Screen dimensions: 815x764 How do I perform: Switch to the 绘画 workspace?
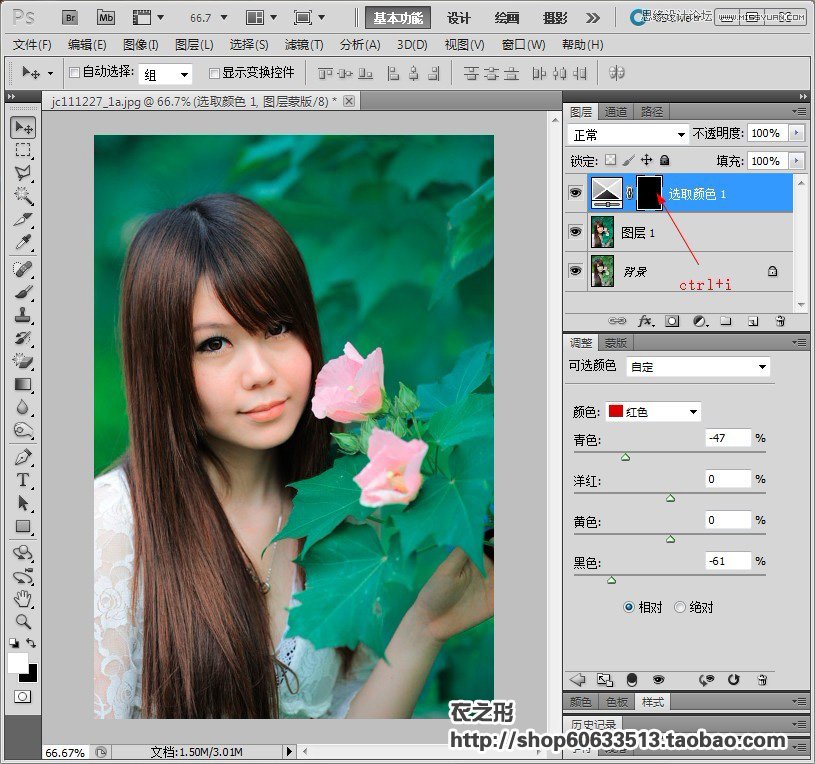tap(507, 18)
